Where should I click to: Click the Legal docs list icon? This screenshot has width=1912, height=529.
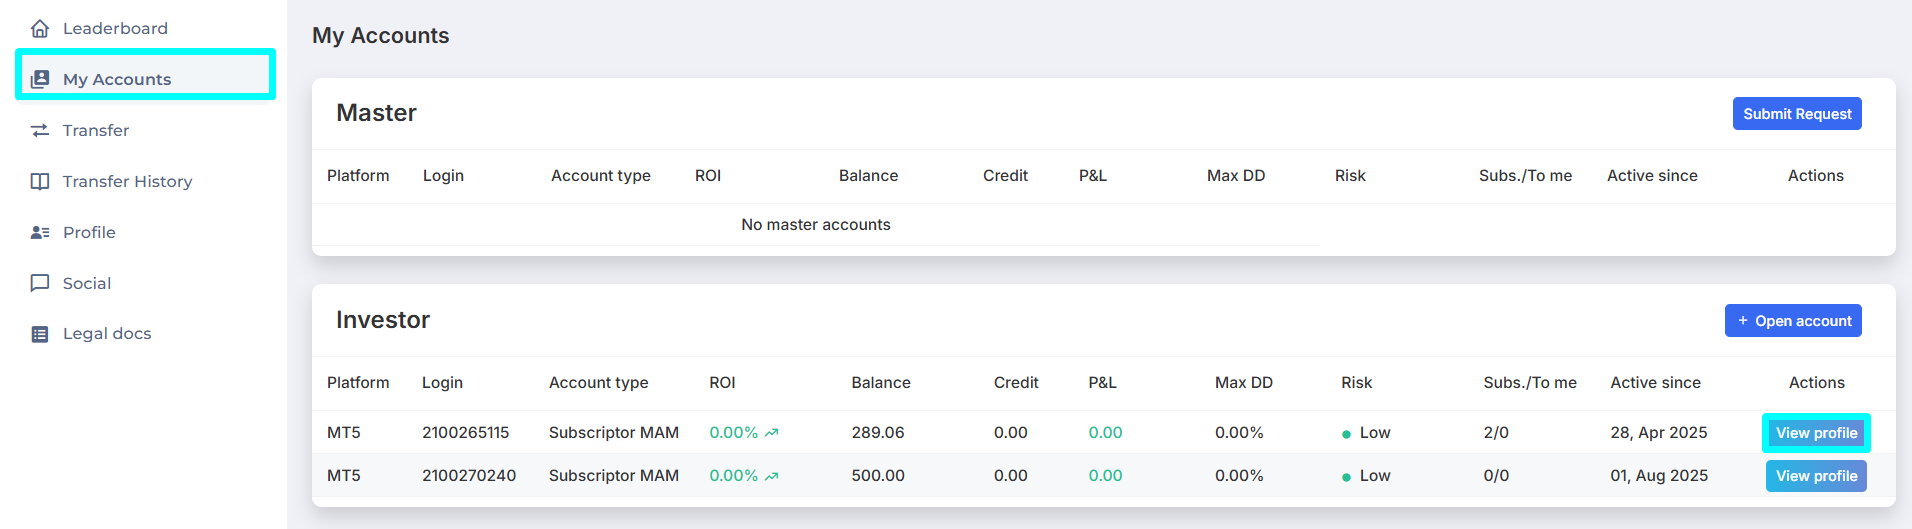pyautogui.click(x=40, y=334)
